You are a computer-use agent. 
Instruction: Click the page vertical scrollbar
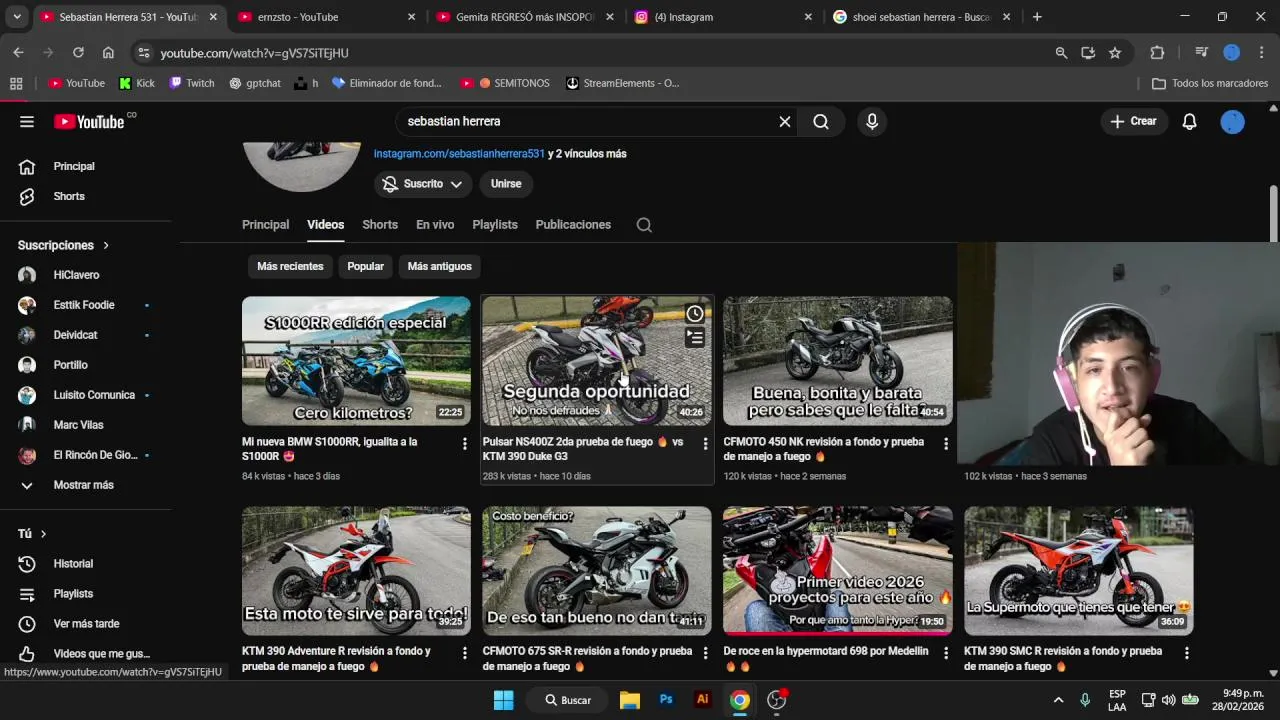point(1273,214)
